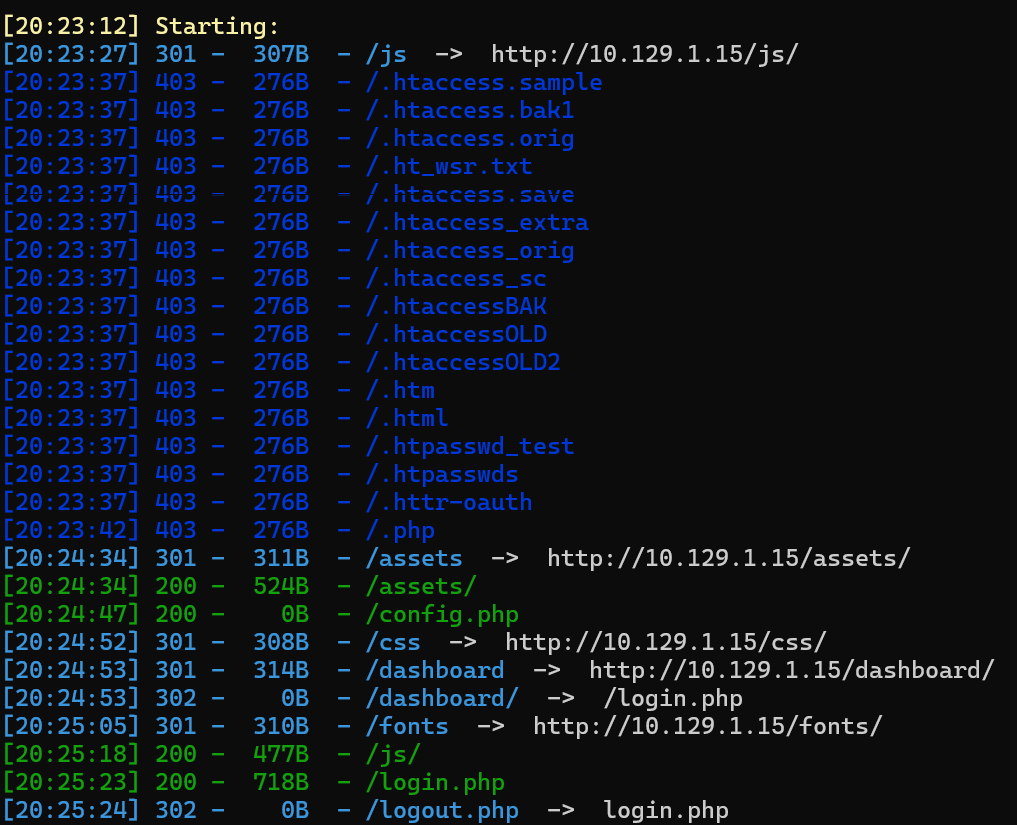This screenshot has height=825, width=1017.
Task: Open the http://10.129.1.15/dashboard/ redirect URL
Action: [791, 670]
